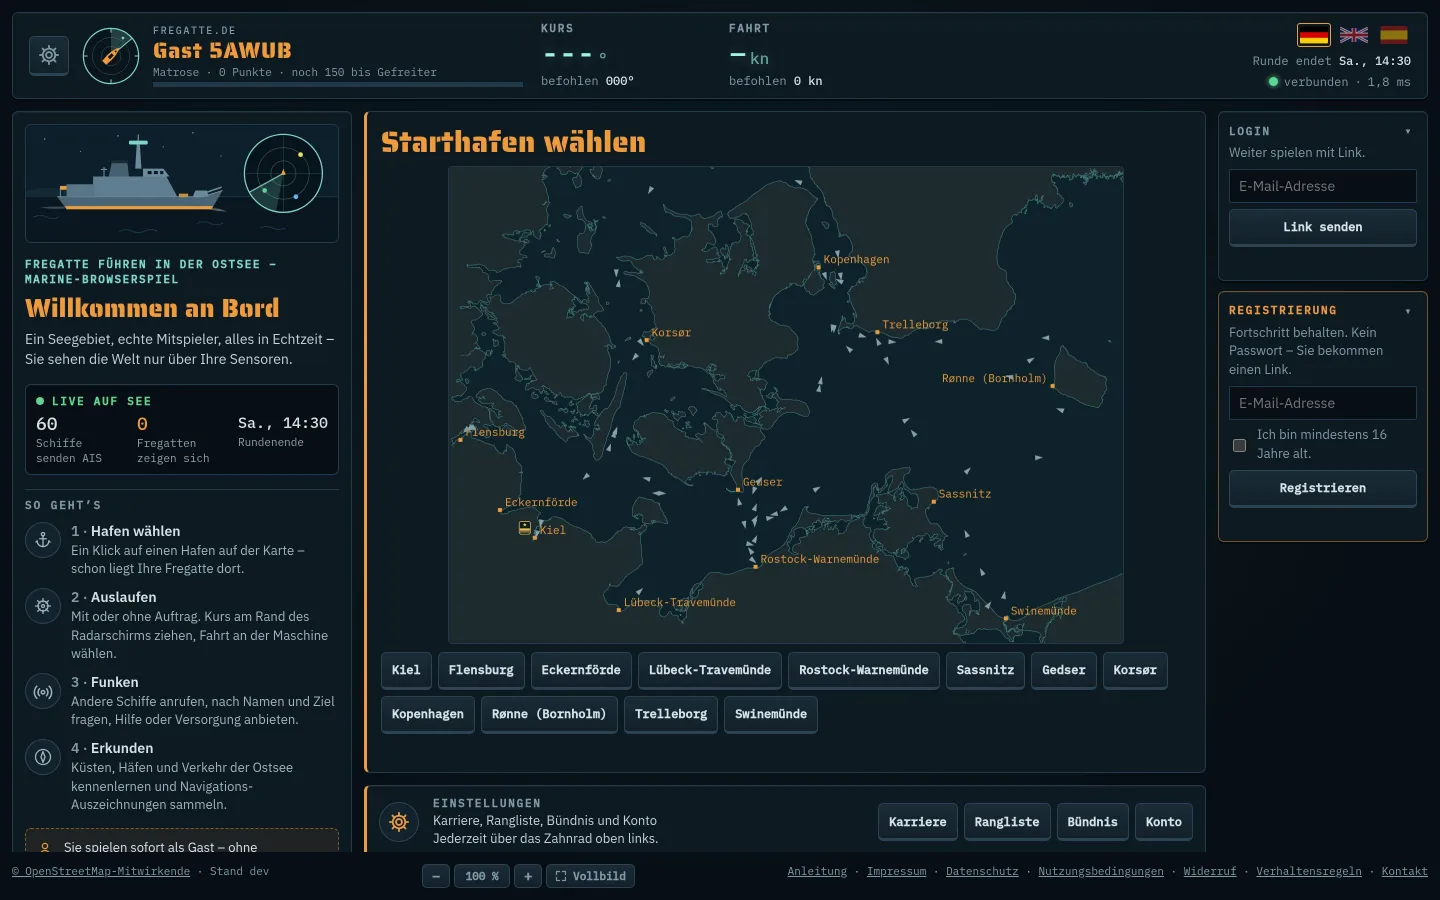Select Kiel as start harbor
This screenshot has width=1440, height=900.
[x=406, y=670]
